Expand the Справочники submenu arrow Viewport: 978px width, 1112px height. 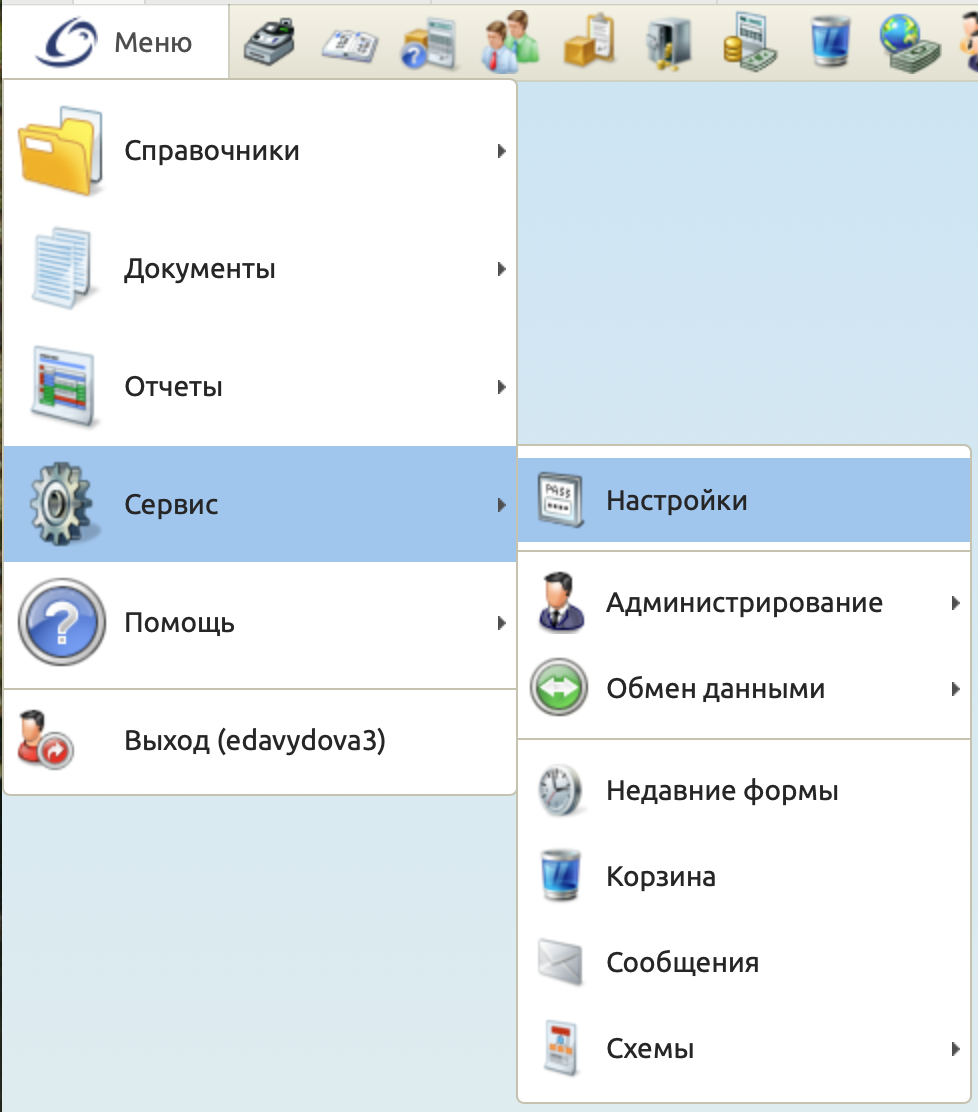point(502,152)
